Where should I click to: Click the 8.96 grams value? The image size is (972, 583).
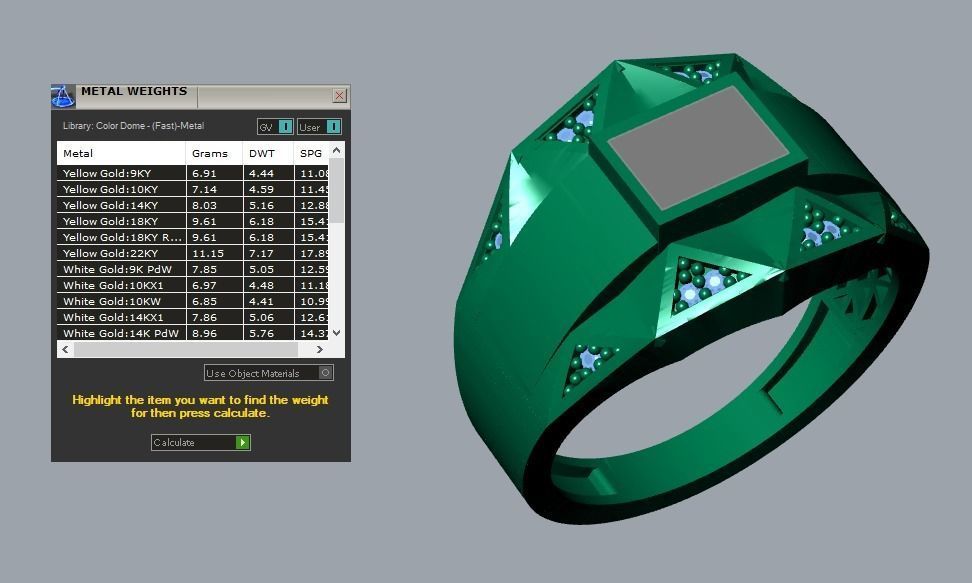coord(204,334)
